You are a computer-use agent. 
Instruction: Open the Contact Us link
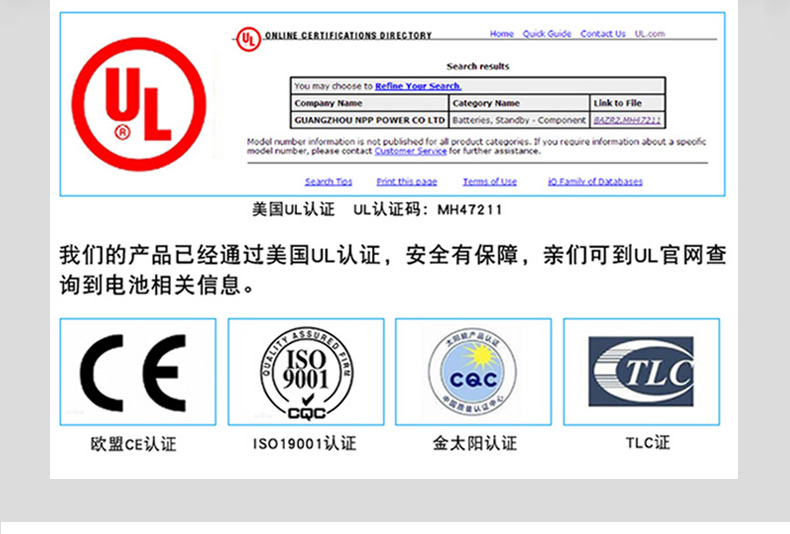tap(603, 34)
